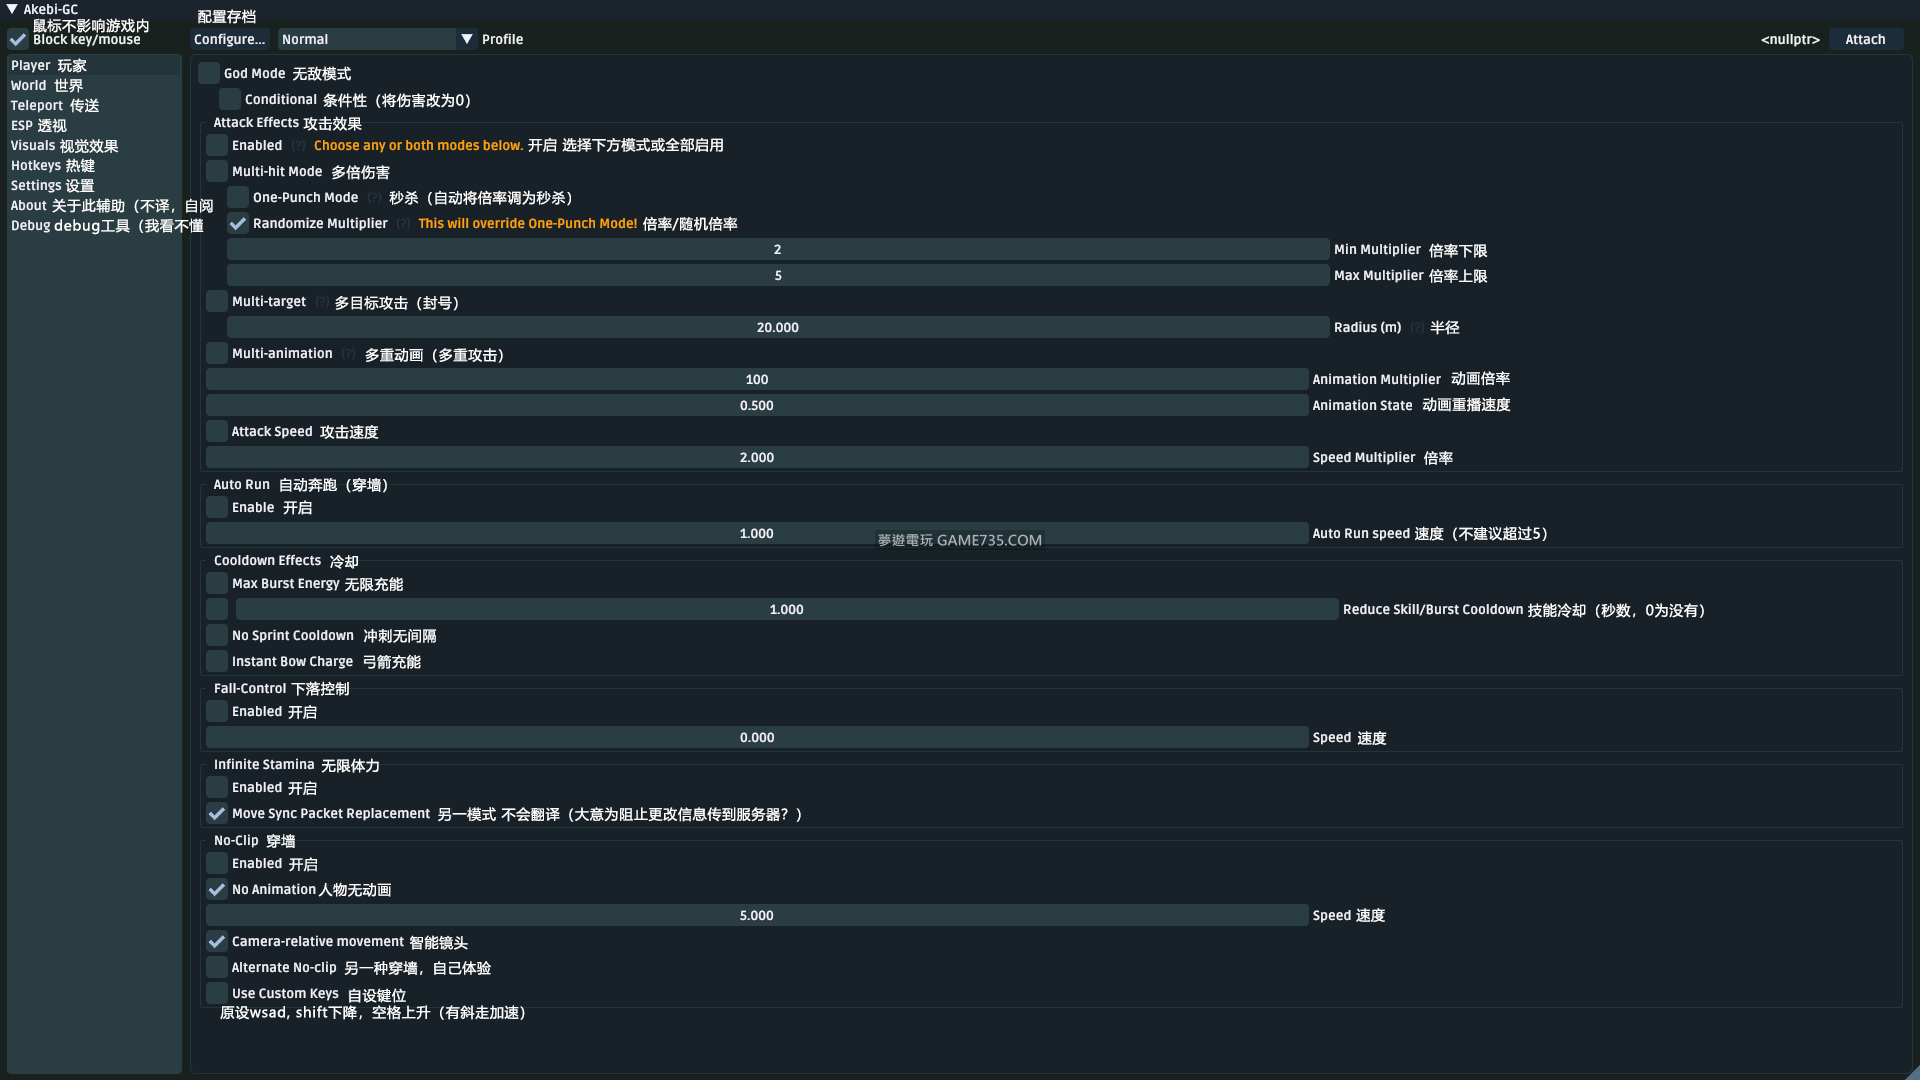Click the (?) help icon beside Randomize Multiplier

click(403, 224)
